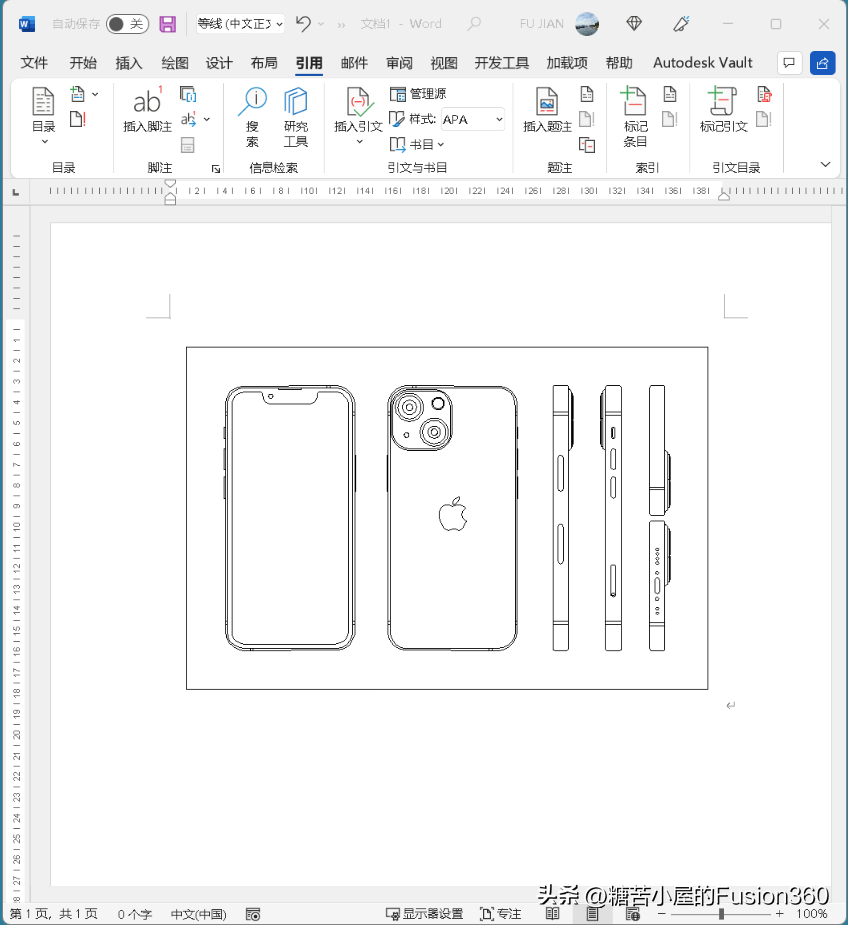
Task: Click the blue Share button
Action: [823, 63]
